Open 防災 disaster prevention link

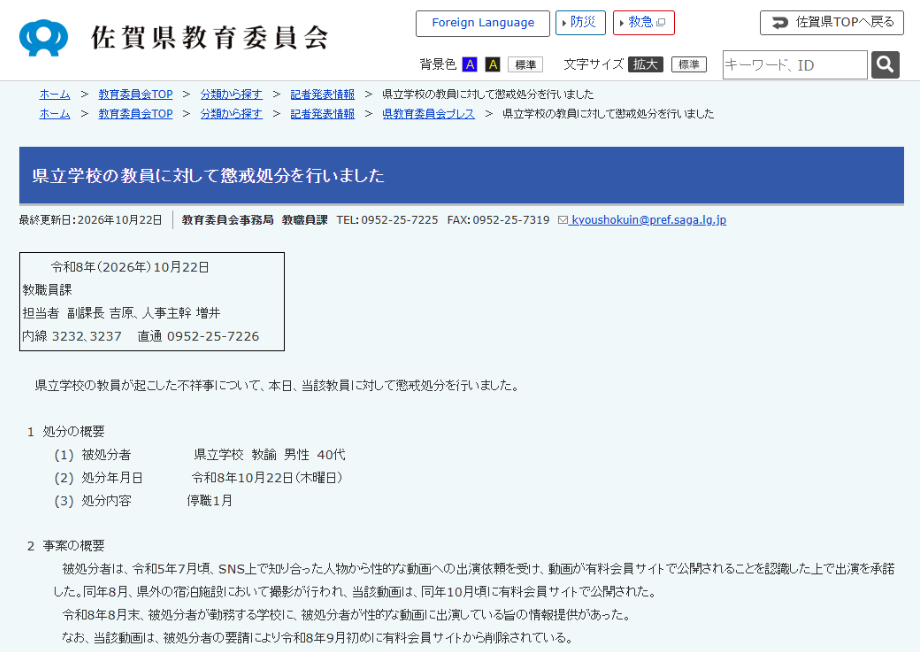(x=580, y=23)
